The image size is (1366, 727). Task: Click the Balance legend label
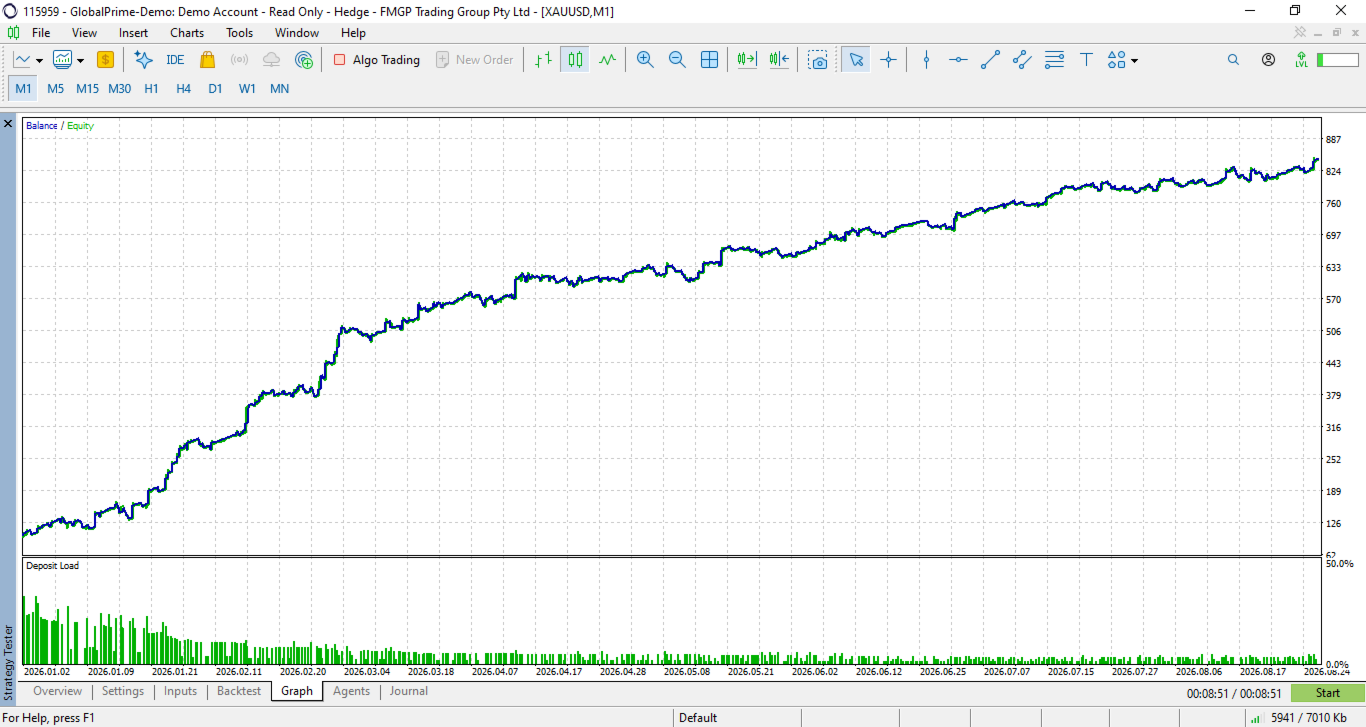point(42,126)
